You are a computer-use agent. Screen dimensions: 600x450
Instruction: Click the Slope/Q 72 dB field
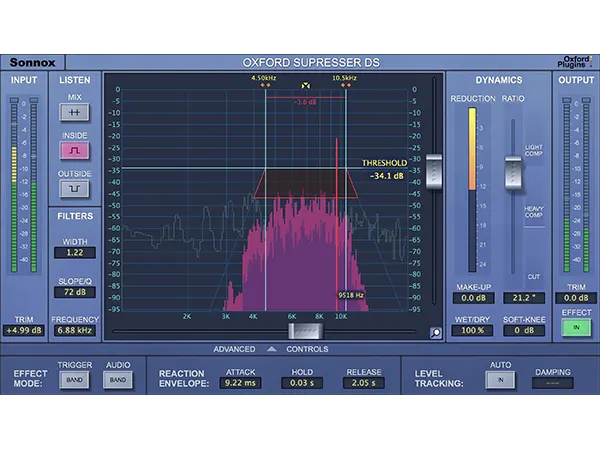point(75,292)
